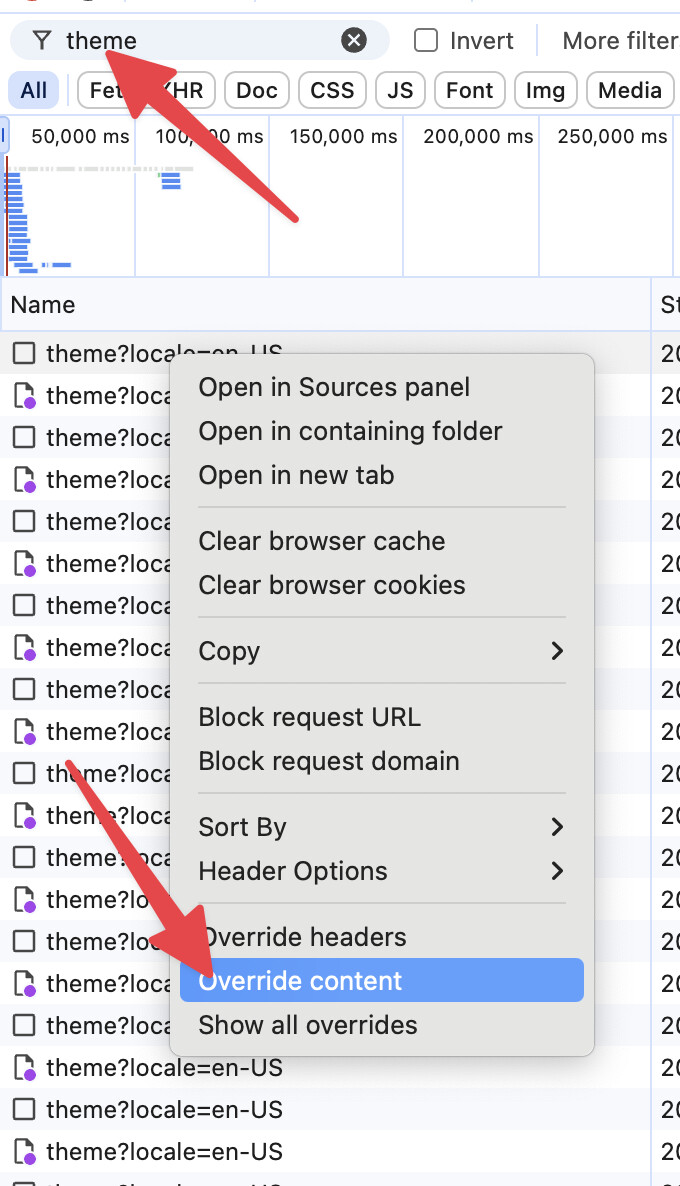
Task: Select the Doc type filter
Action: 257,91
